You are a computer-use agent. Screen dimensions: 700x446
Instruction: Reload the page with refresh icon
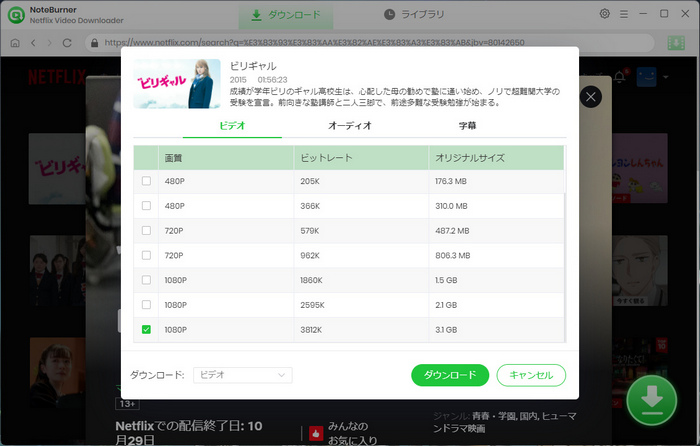click(67, 43)
